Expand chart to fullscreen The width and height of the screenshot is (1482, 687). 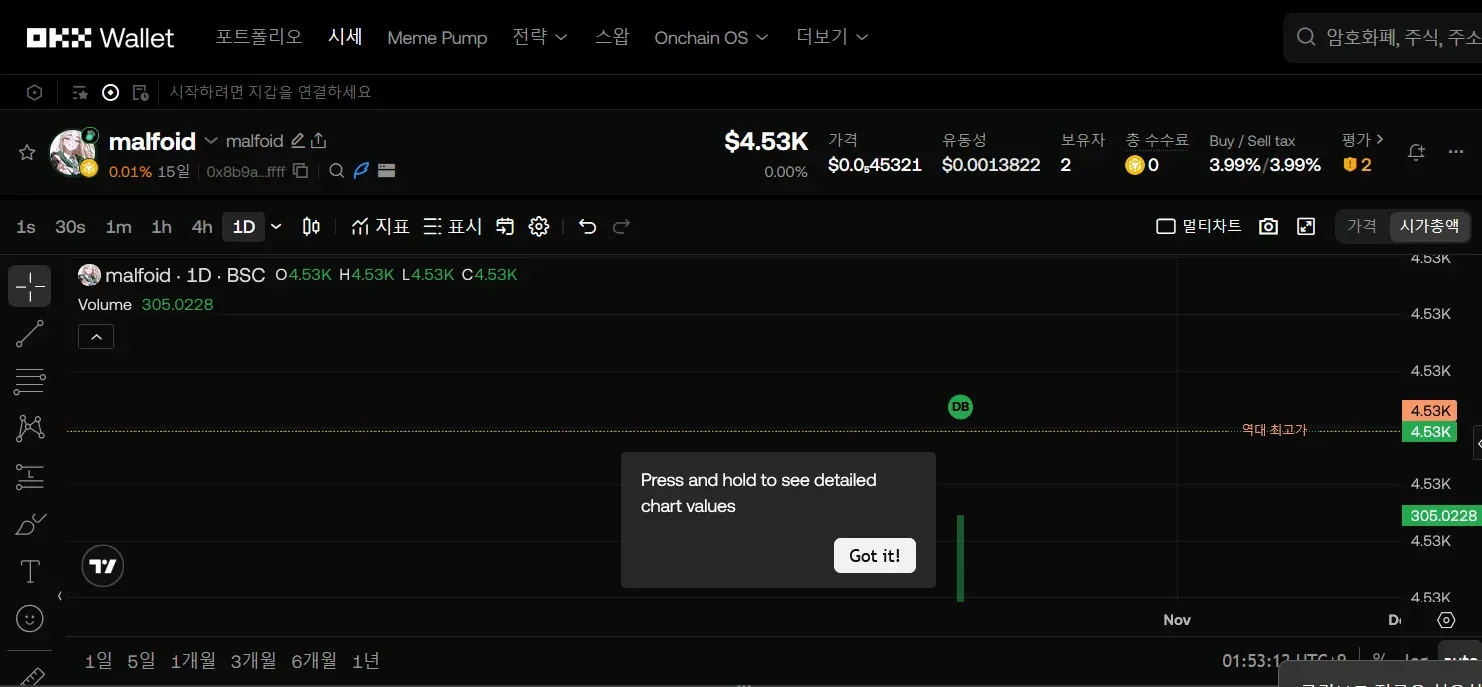click(1306, 227)
